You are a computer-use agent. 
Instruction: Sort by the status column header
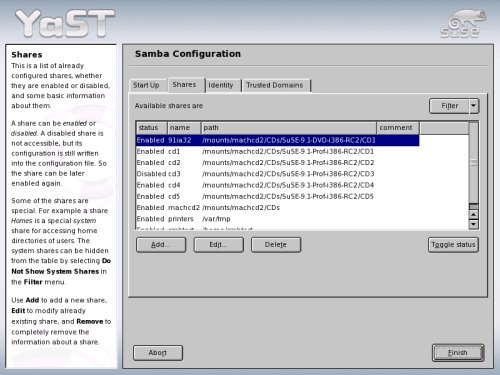(x=152, y=128)
